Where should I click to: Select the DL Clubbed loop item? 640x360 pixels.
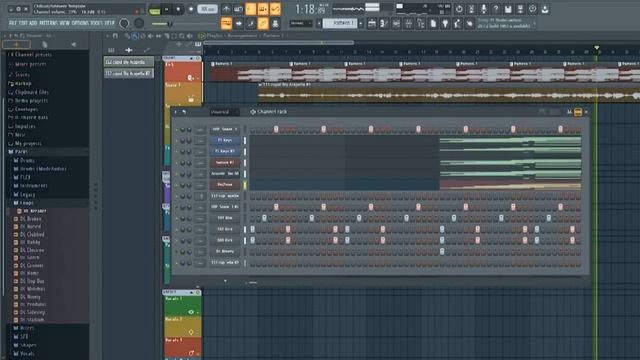(32, 235)
